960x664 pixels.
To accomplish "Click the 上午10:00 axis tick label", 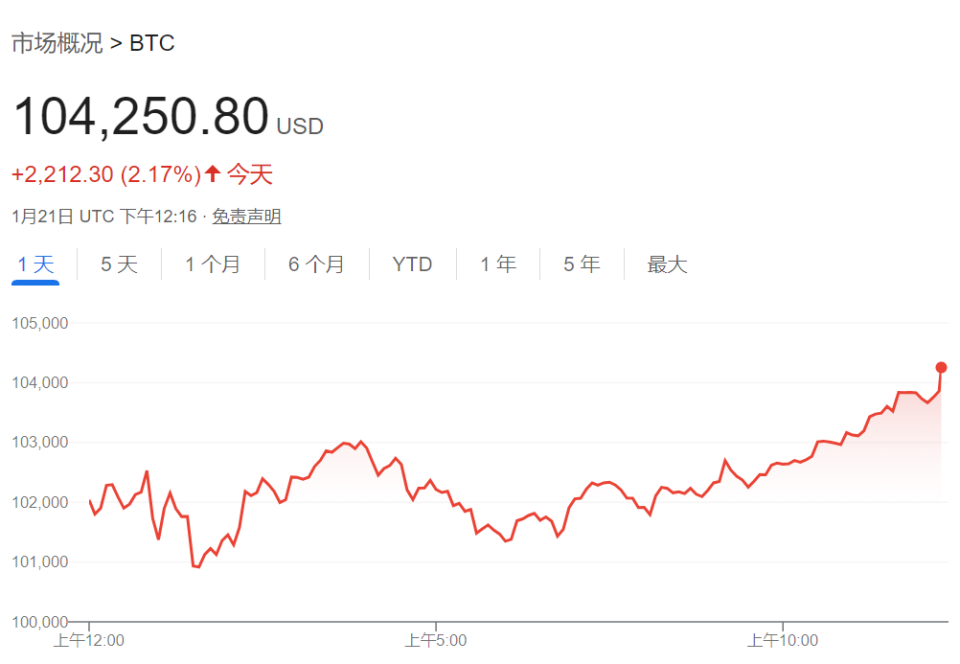I will pyautogui.click(x=782, y=640).
